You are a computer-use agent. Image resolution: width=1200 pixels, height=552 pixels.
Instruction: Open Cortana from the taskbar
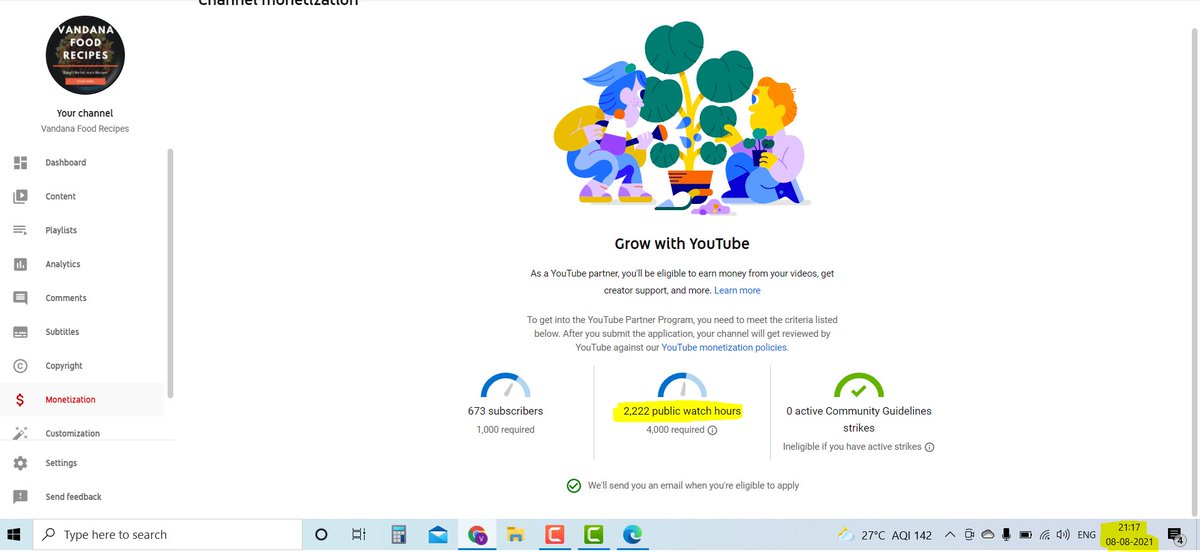pyautogui.click(x=321, y=535)
